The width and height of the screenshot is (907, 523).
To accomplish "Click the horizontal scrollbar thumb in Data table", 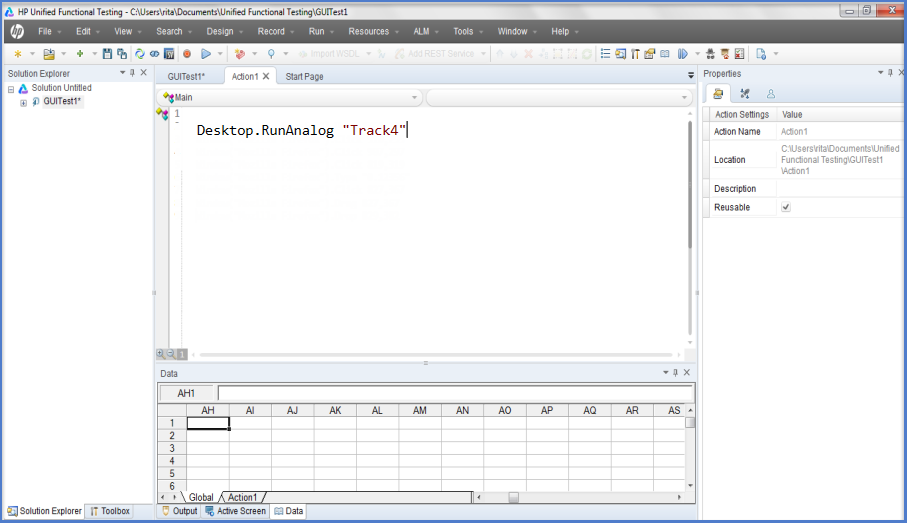I will [x=513, y=497].
